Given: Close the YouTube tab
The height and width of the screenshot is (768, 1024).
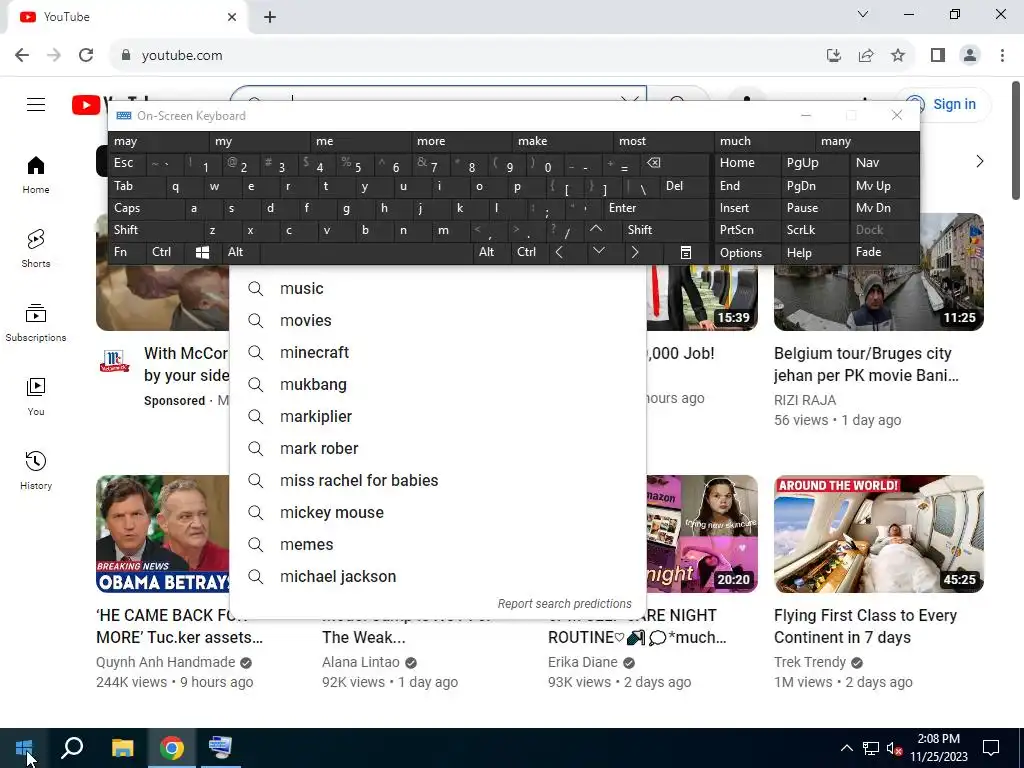Looking at the screenshot, I should point(232,17).
